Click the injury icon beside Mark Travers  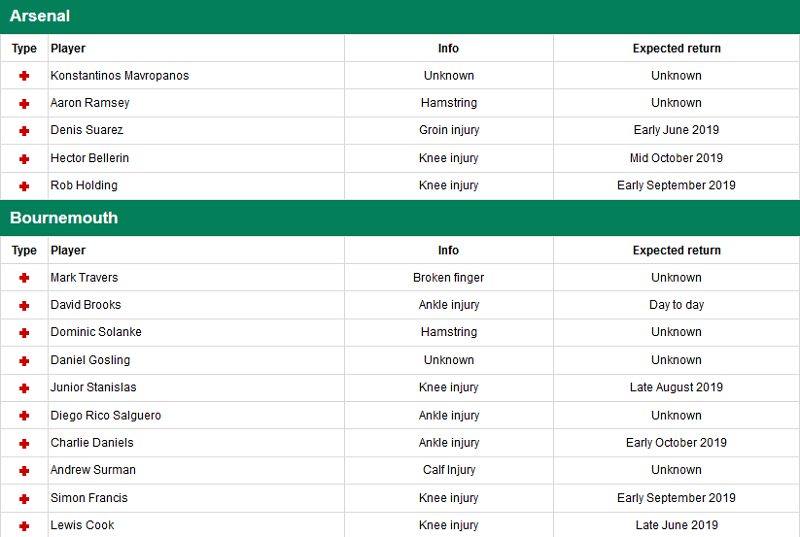24,278
